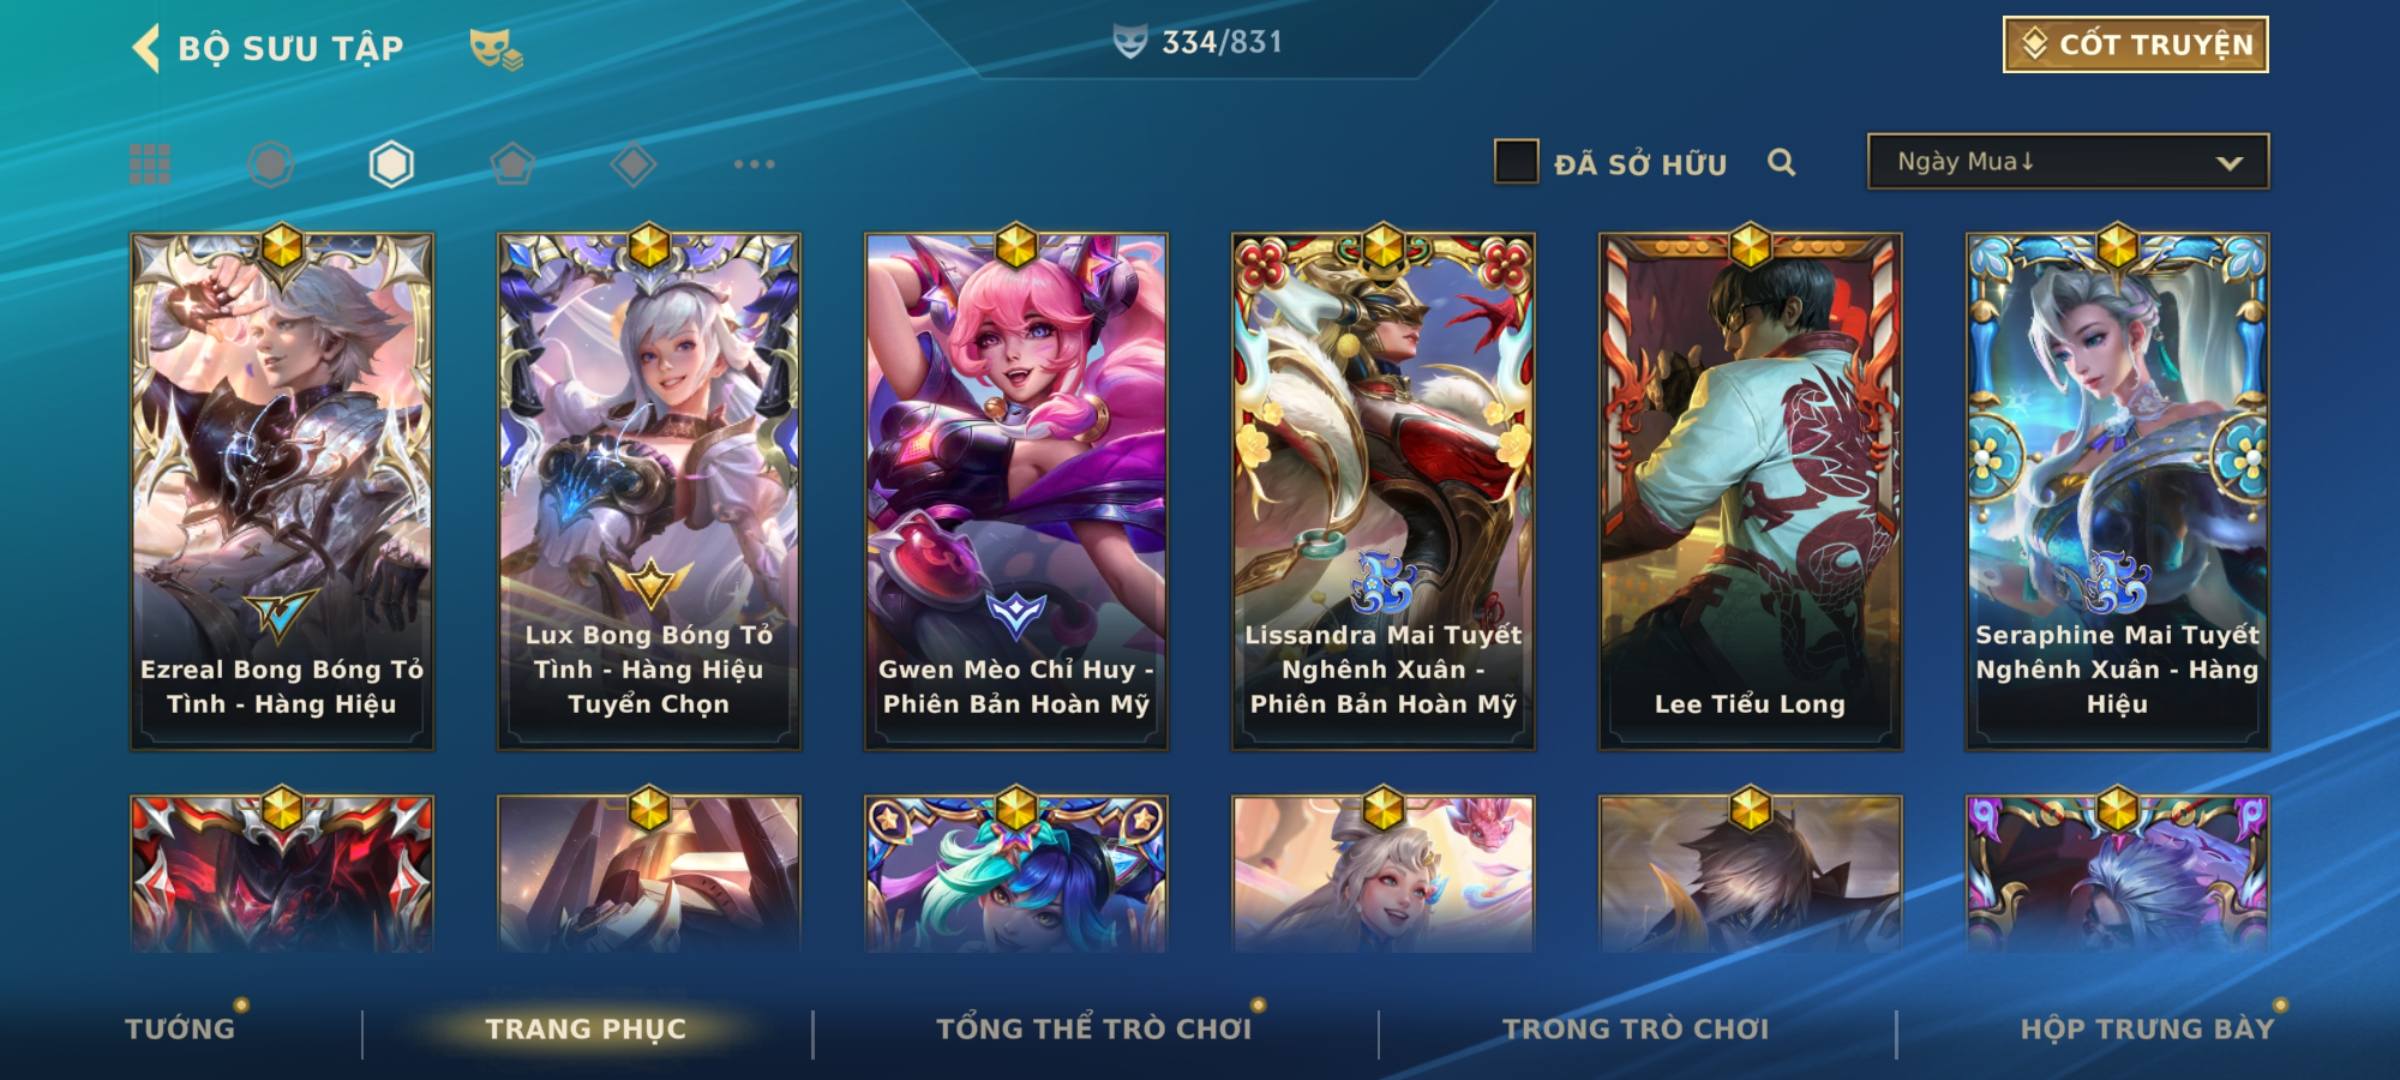Go back using the Bộ Sưu Tập arrow
Image resolution: width=2400 pixels, height=1080 pixels.
click(146, 48)
